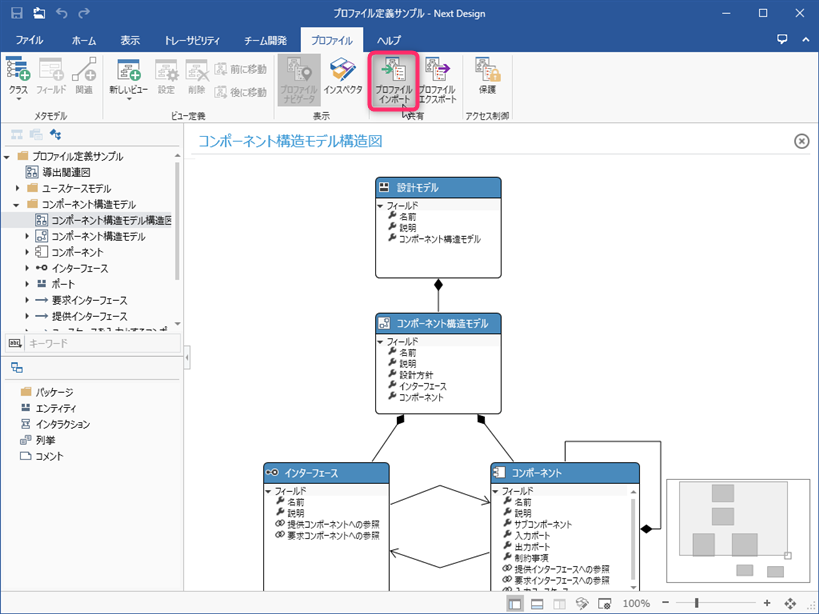
Task: Collapse the コンポーネント構造モデル tree node
Action: click(x=17, y=202)
